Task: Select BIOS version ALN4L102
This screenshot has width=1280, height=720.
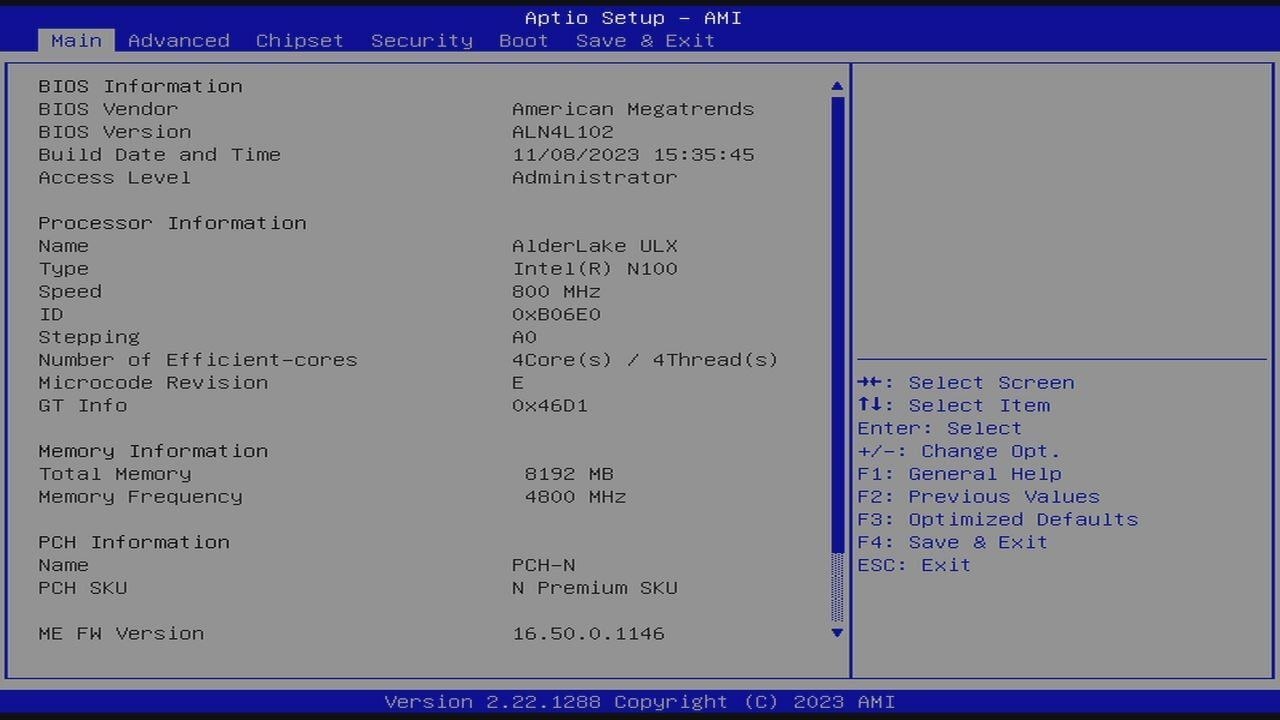Action: pyautogui.click(x=563, y=132)
